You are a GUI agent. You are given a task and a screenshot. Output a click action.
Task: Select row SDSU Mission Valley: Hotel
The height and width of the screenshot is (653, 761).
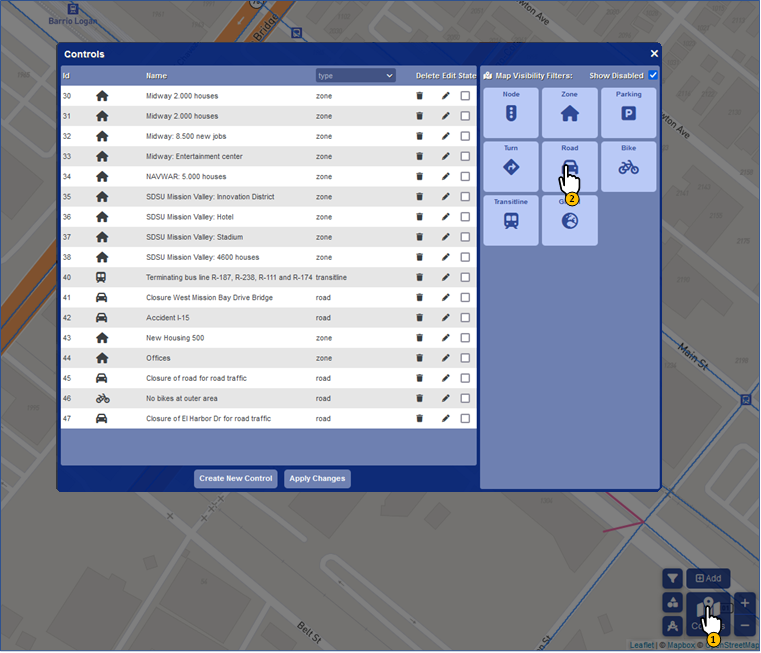pos(268,217)
